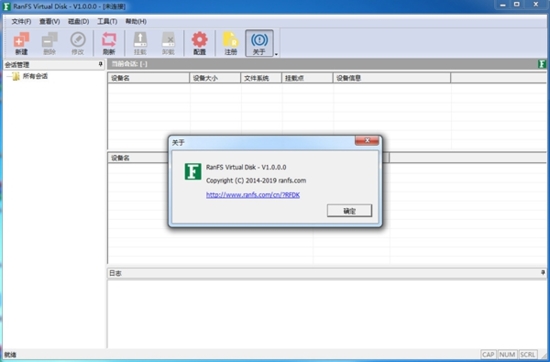
Task: Sort by 文件系统 column header
Action: (261, 78)
